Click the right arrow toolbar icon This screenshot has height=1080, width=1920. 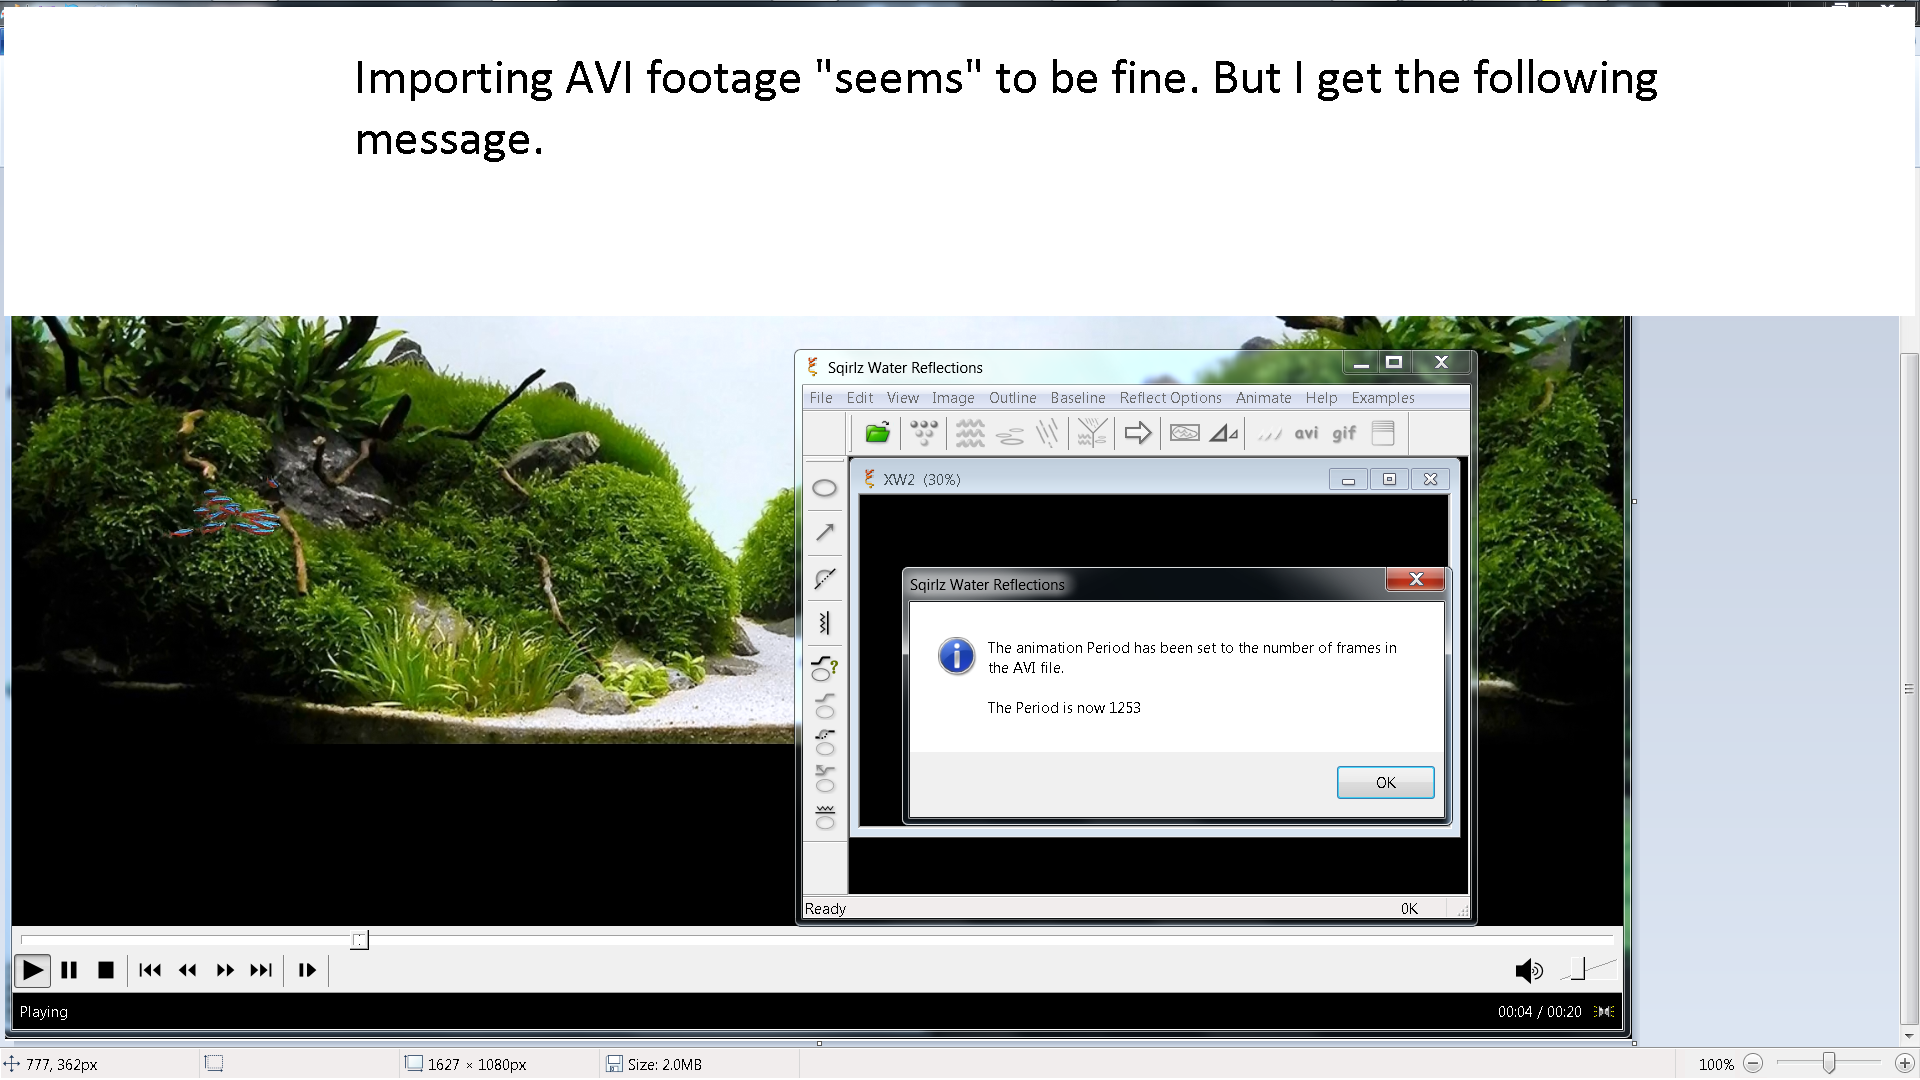tap(1137, 433)
